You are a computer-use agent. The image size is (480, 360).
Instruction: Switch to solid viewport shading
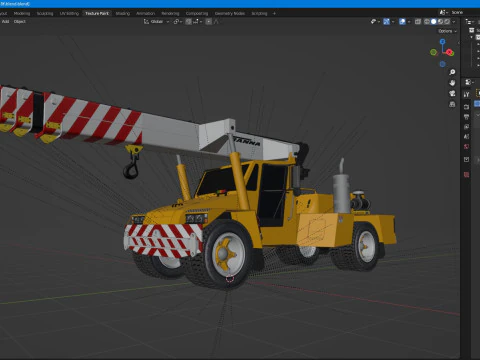click(x=433, y=22)
